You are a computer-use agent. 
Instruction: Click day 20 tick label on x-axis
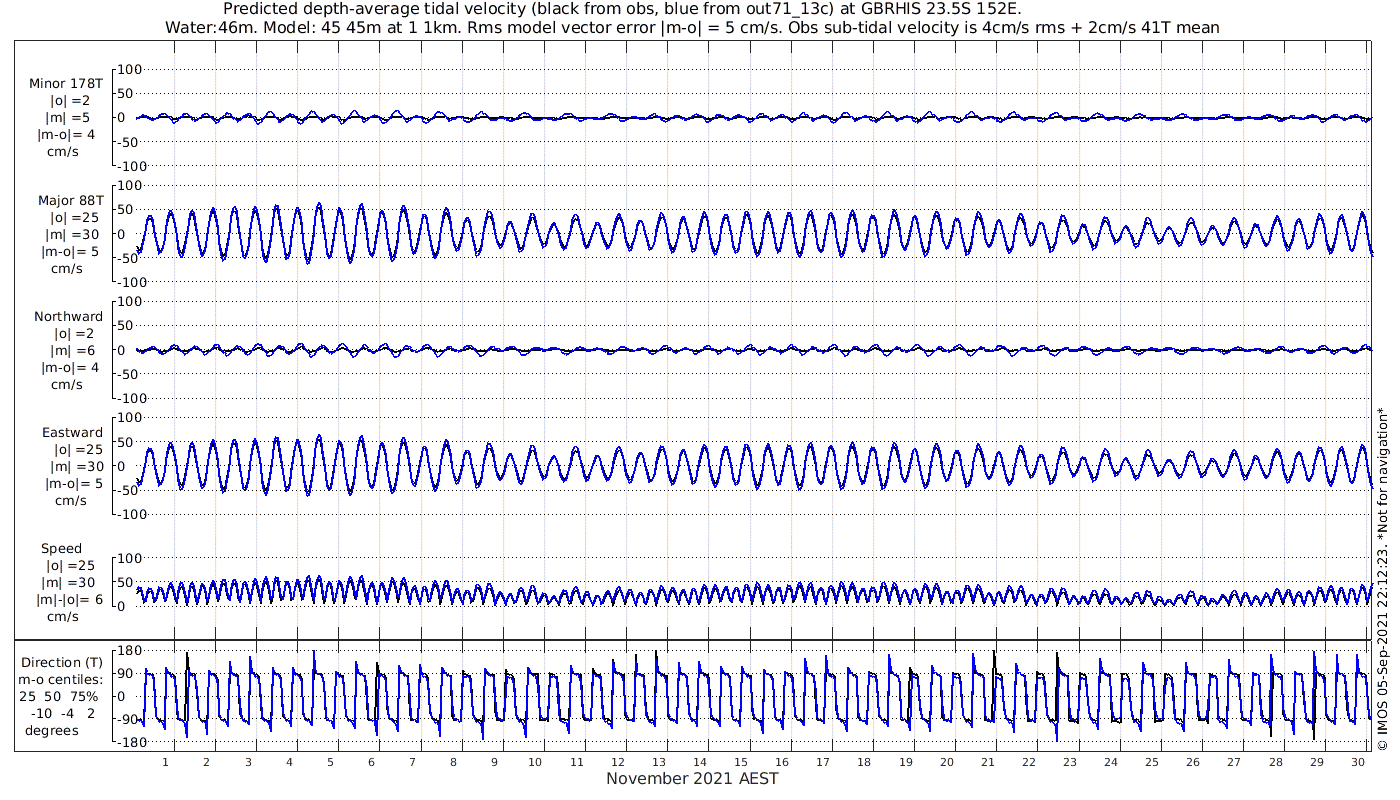tap(947, 762)
